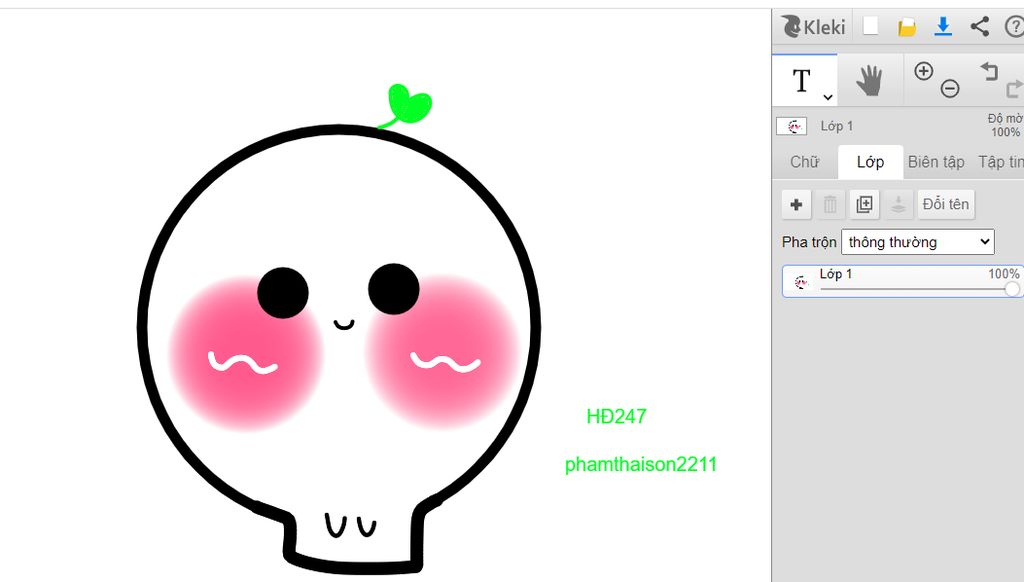Screen dimensions: 1024x582
Task: Share the drawing
Action: coord(980,26)
